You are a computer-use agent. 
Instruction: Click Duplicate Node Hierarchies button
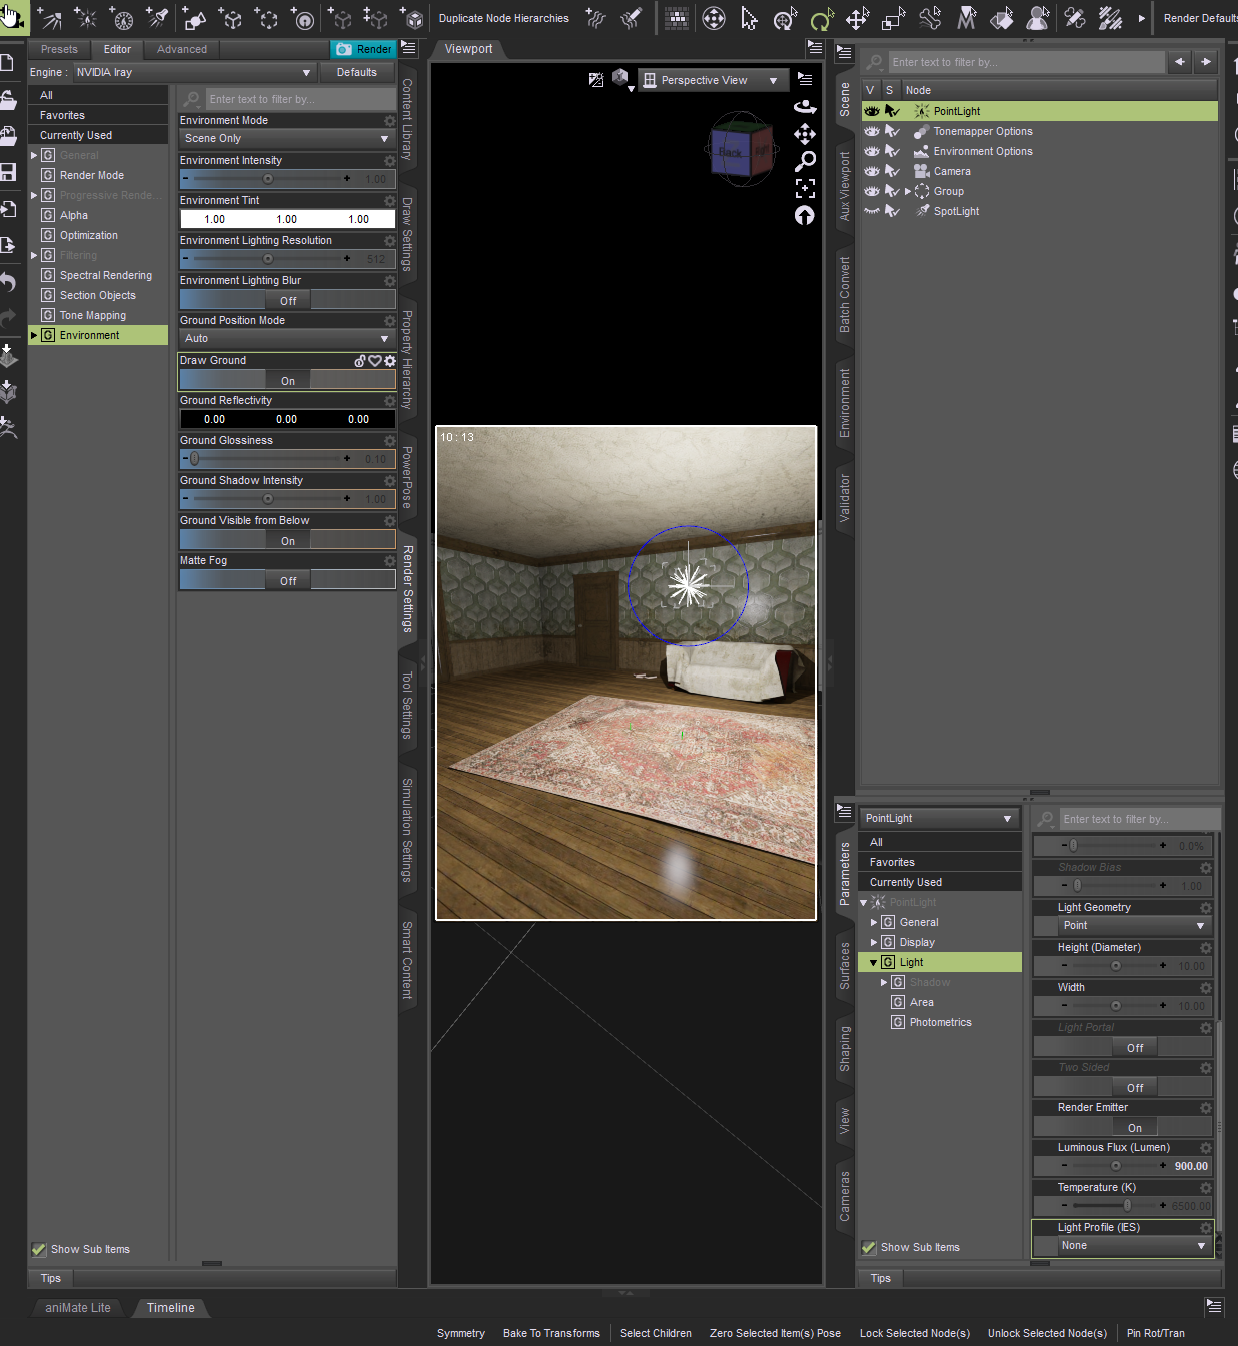pyautogui.click(x=503, y=18)
